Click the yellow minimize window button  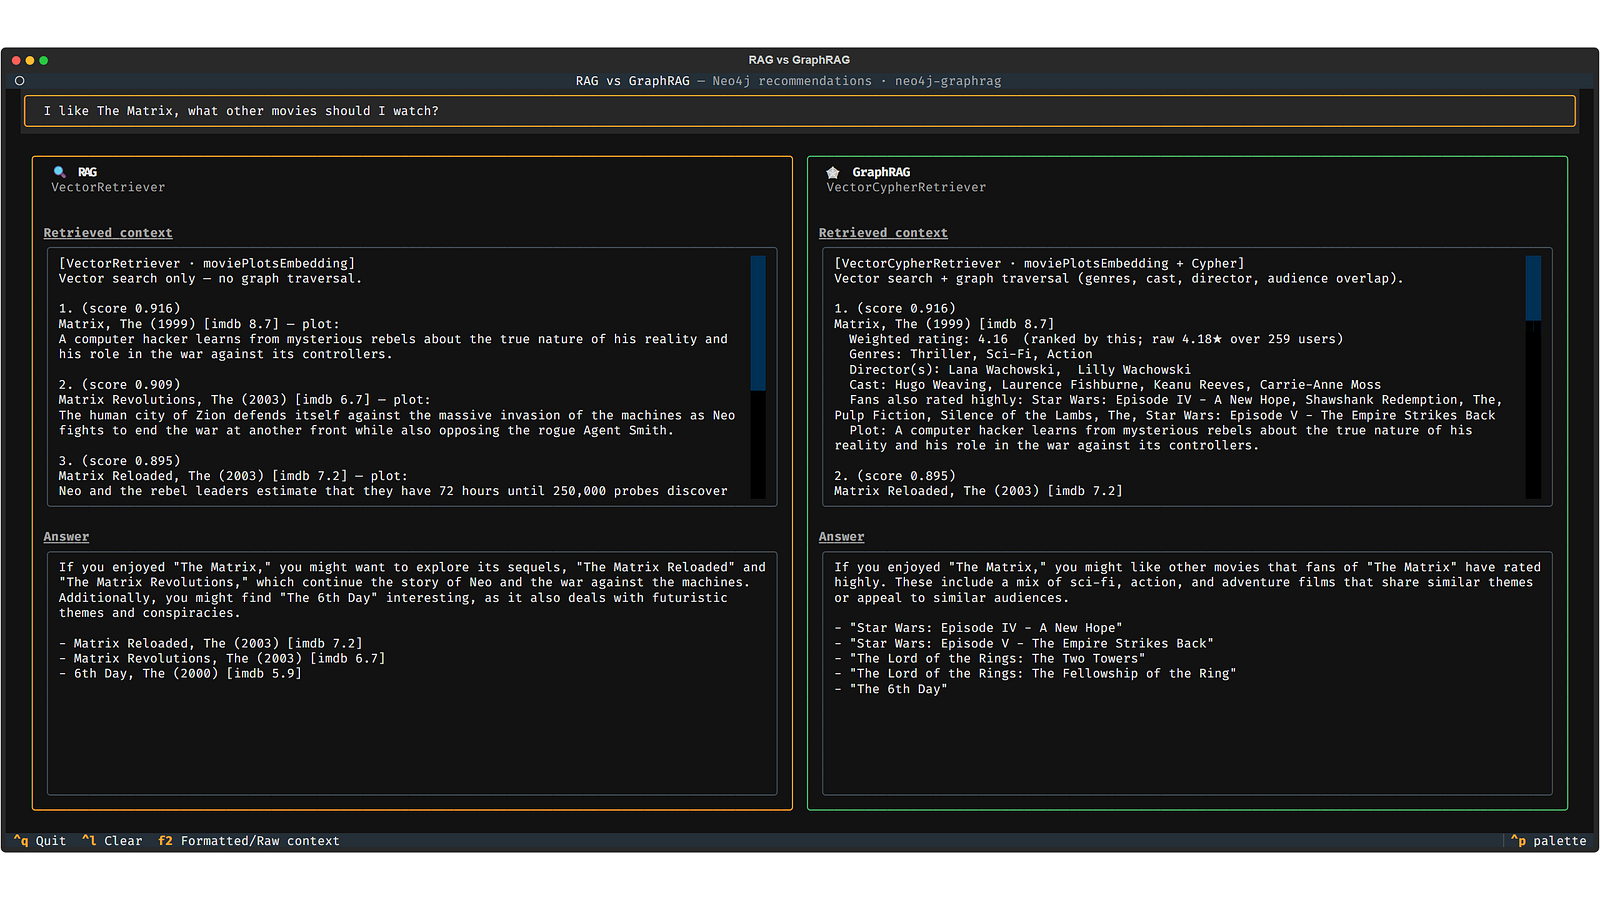click(x=30, y=61)
